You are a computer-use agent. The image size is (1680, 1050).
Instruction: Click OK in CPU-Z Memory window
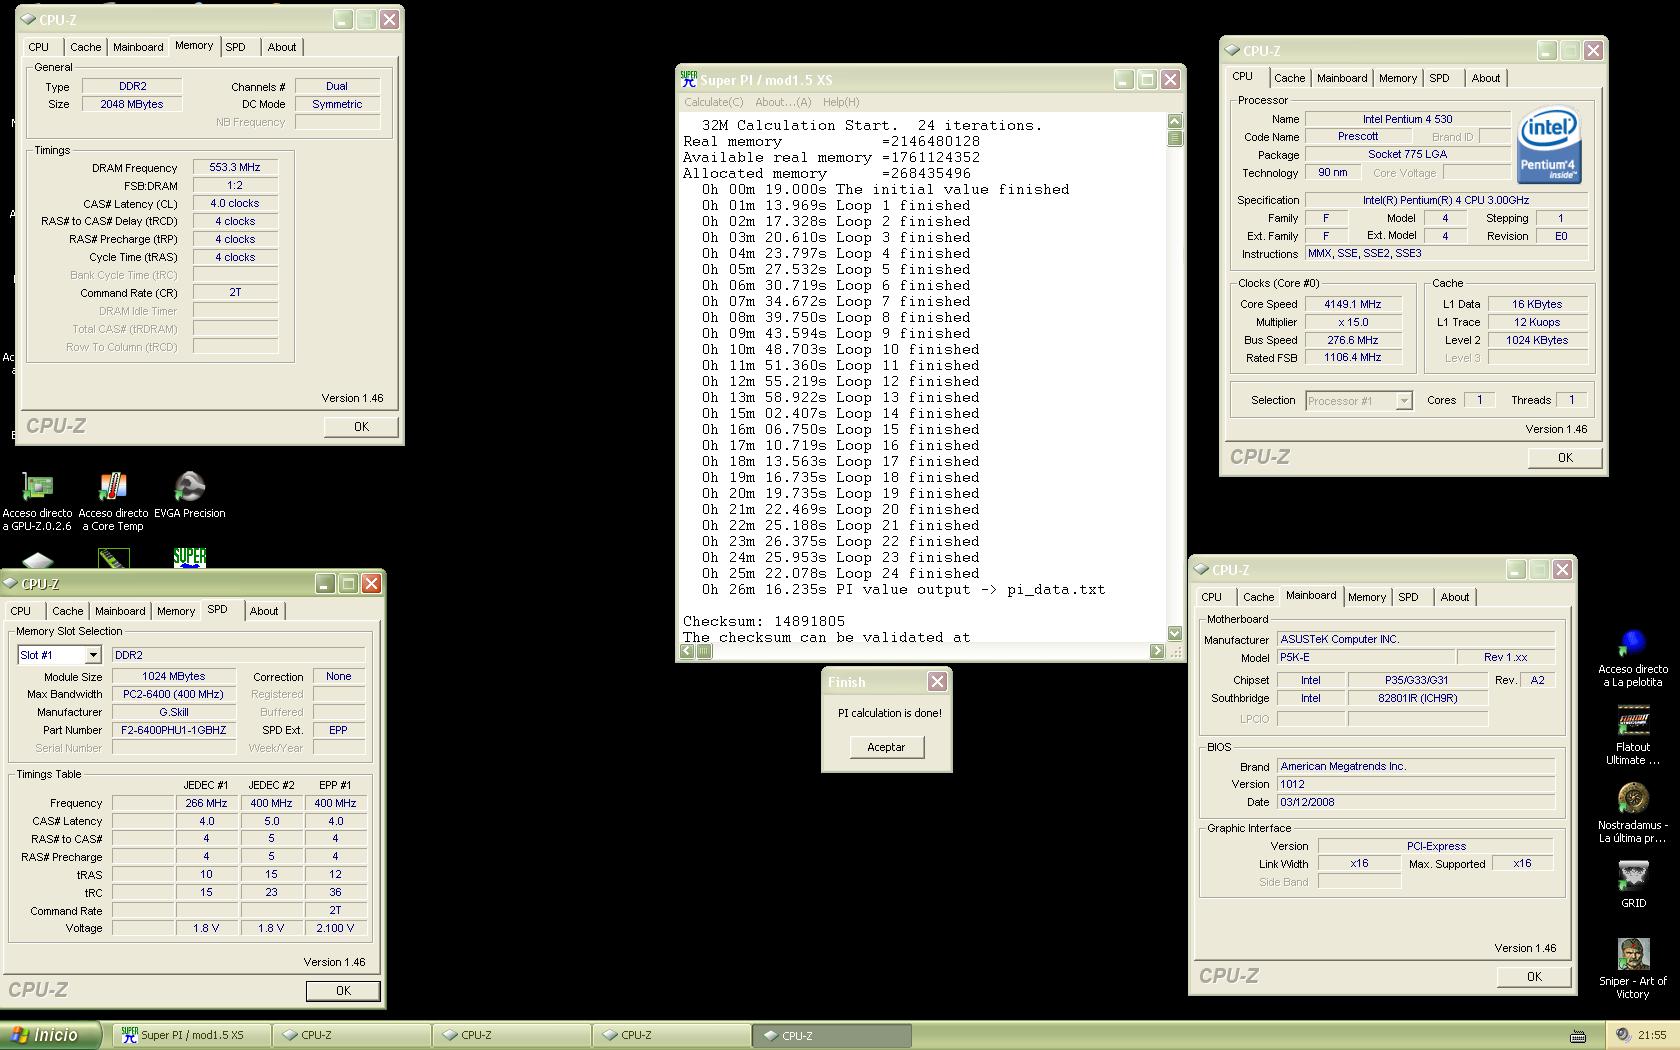(361, 426)
